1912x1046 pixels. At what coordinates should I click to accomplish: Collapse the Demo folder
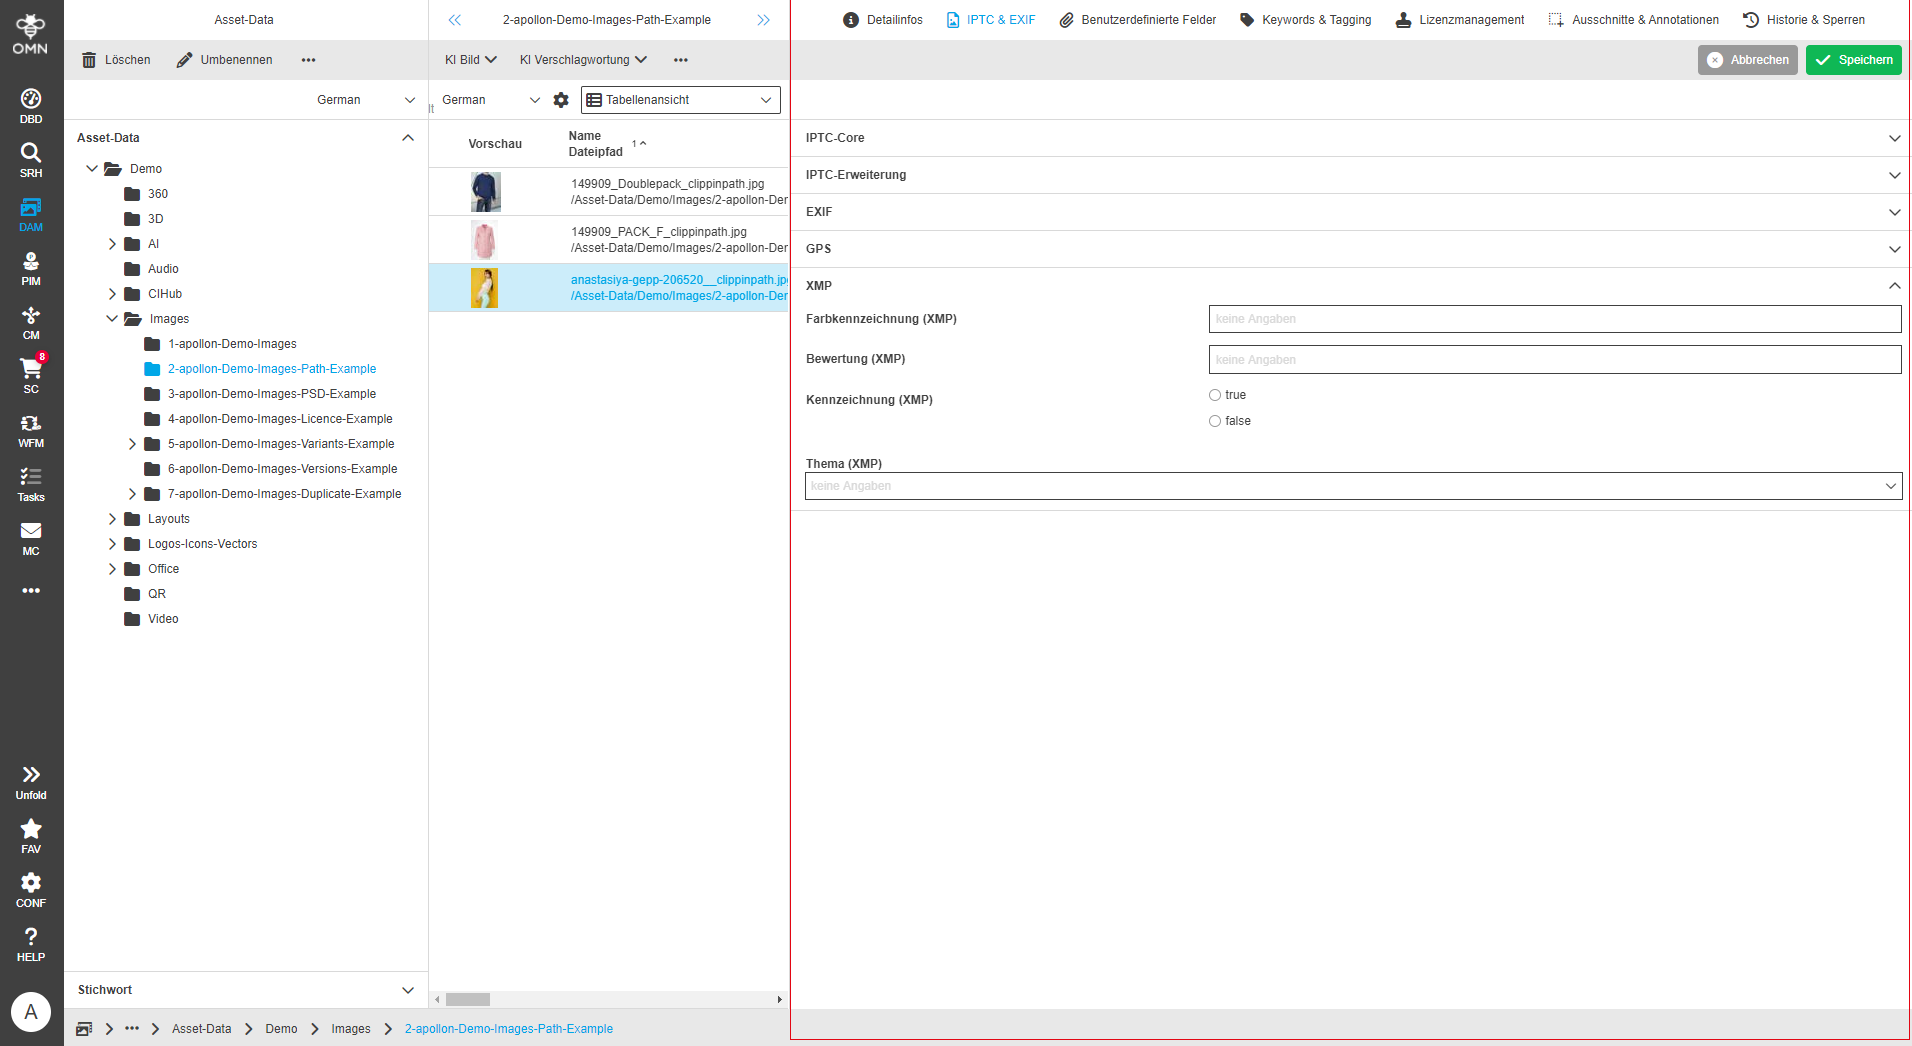point(92,169)
